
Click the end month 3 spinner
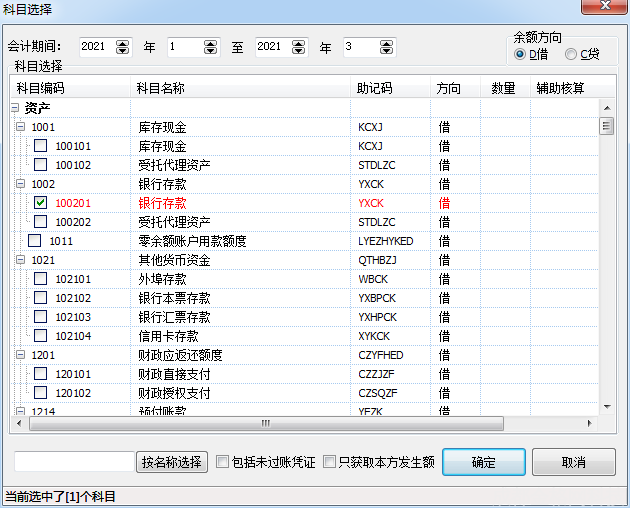pyautogui.click(x=385, y=47)
